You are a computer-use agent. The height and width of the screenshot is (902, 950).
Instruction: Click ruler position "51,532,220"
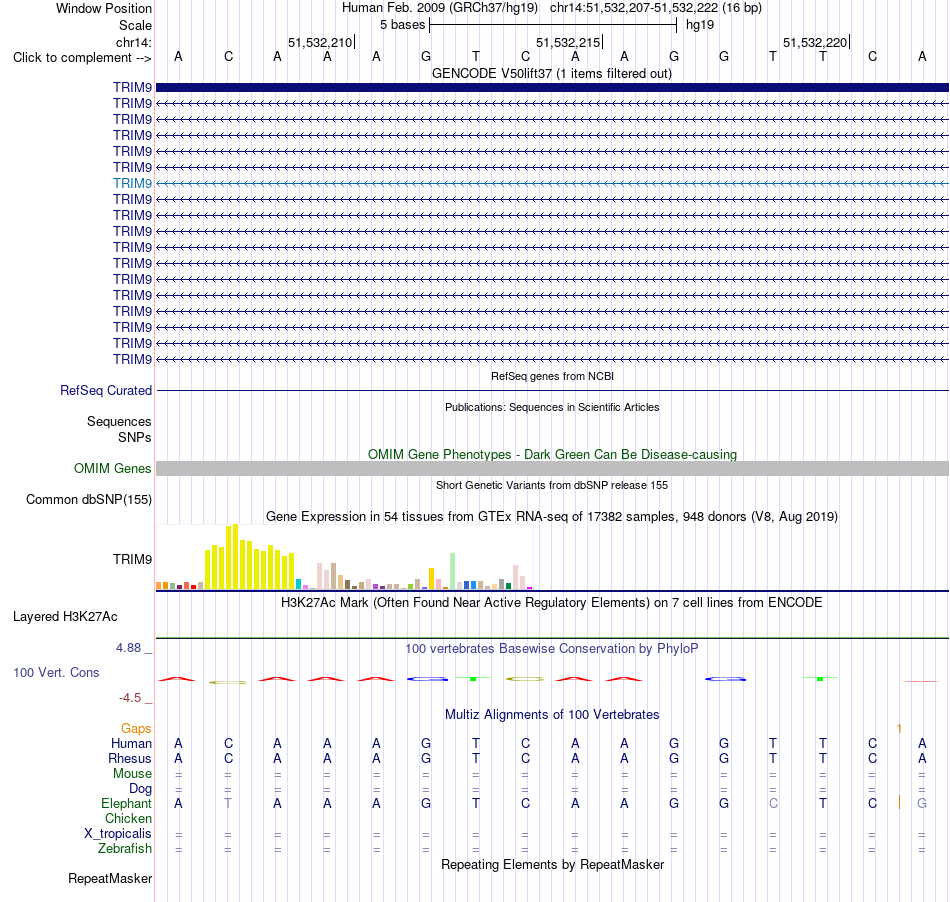coord(815,42)
